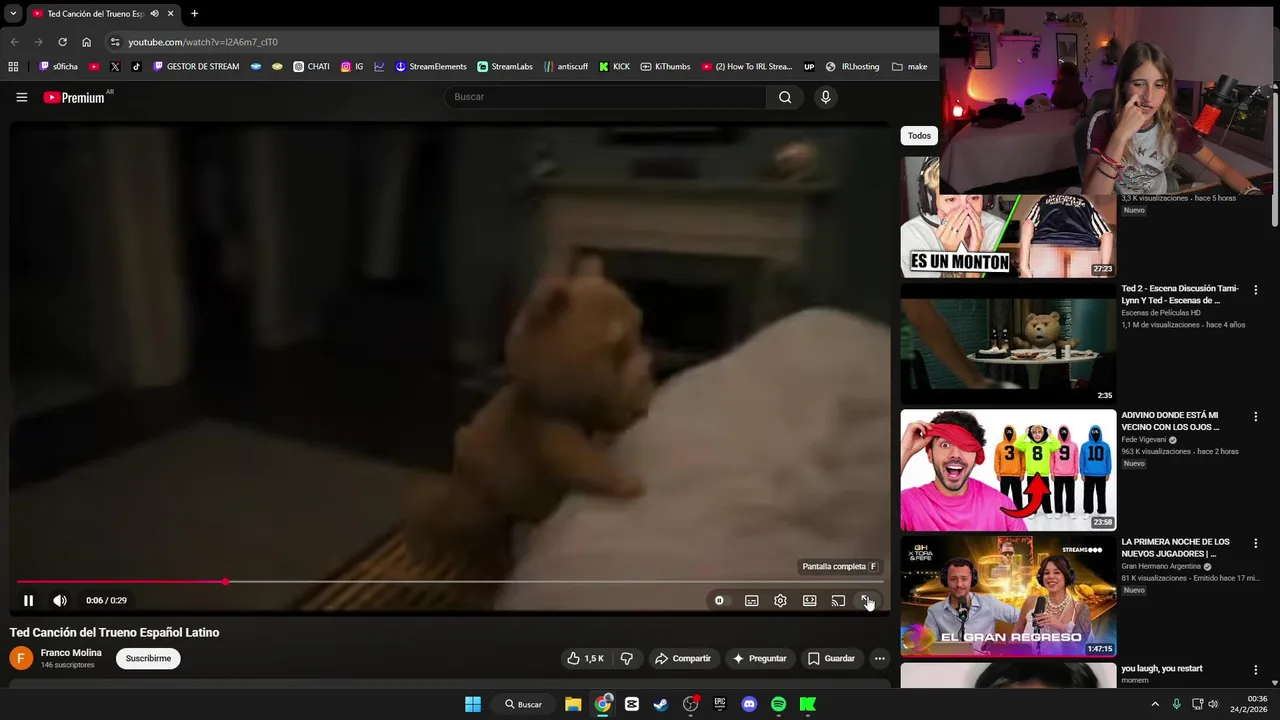Start voice search with the microphone icon
Image resolution: width=1280 pixels, height=720 pixels.
click(x=825, y=97)
